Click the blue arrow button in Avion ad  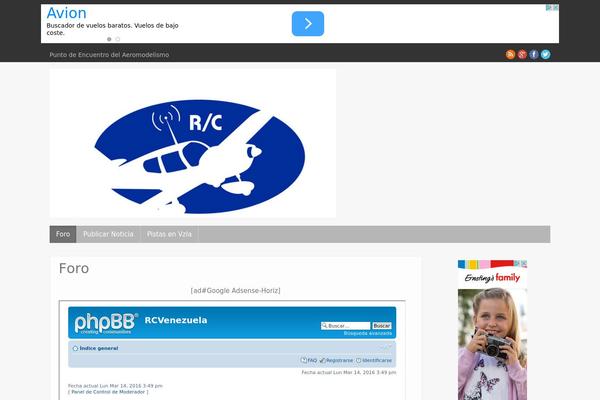[x=308, y=24]
